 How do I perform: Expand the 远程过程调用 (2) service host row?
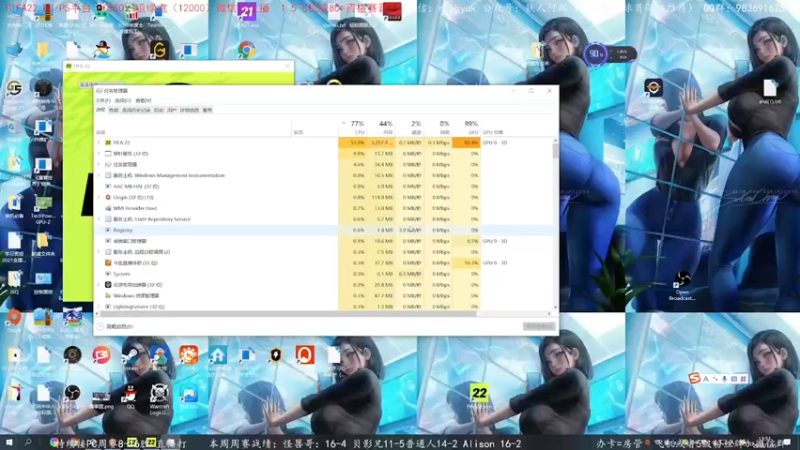pyautogui.click(x=98, y=252)
